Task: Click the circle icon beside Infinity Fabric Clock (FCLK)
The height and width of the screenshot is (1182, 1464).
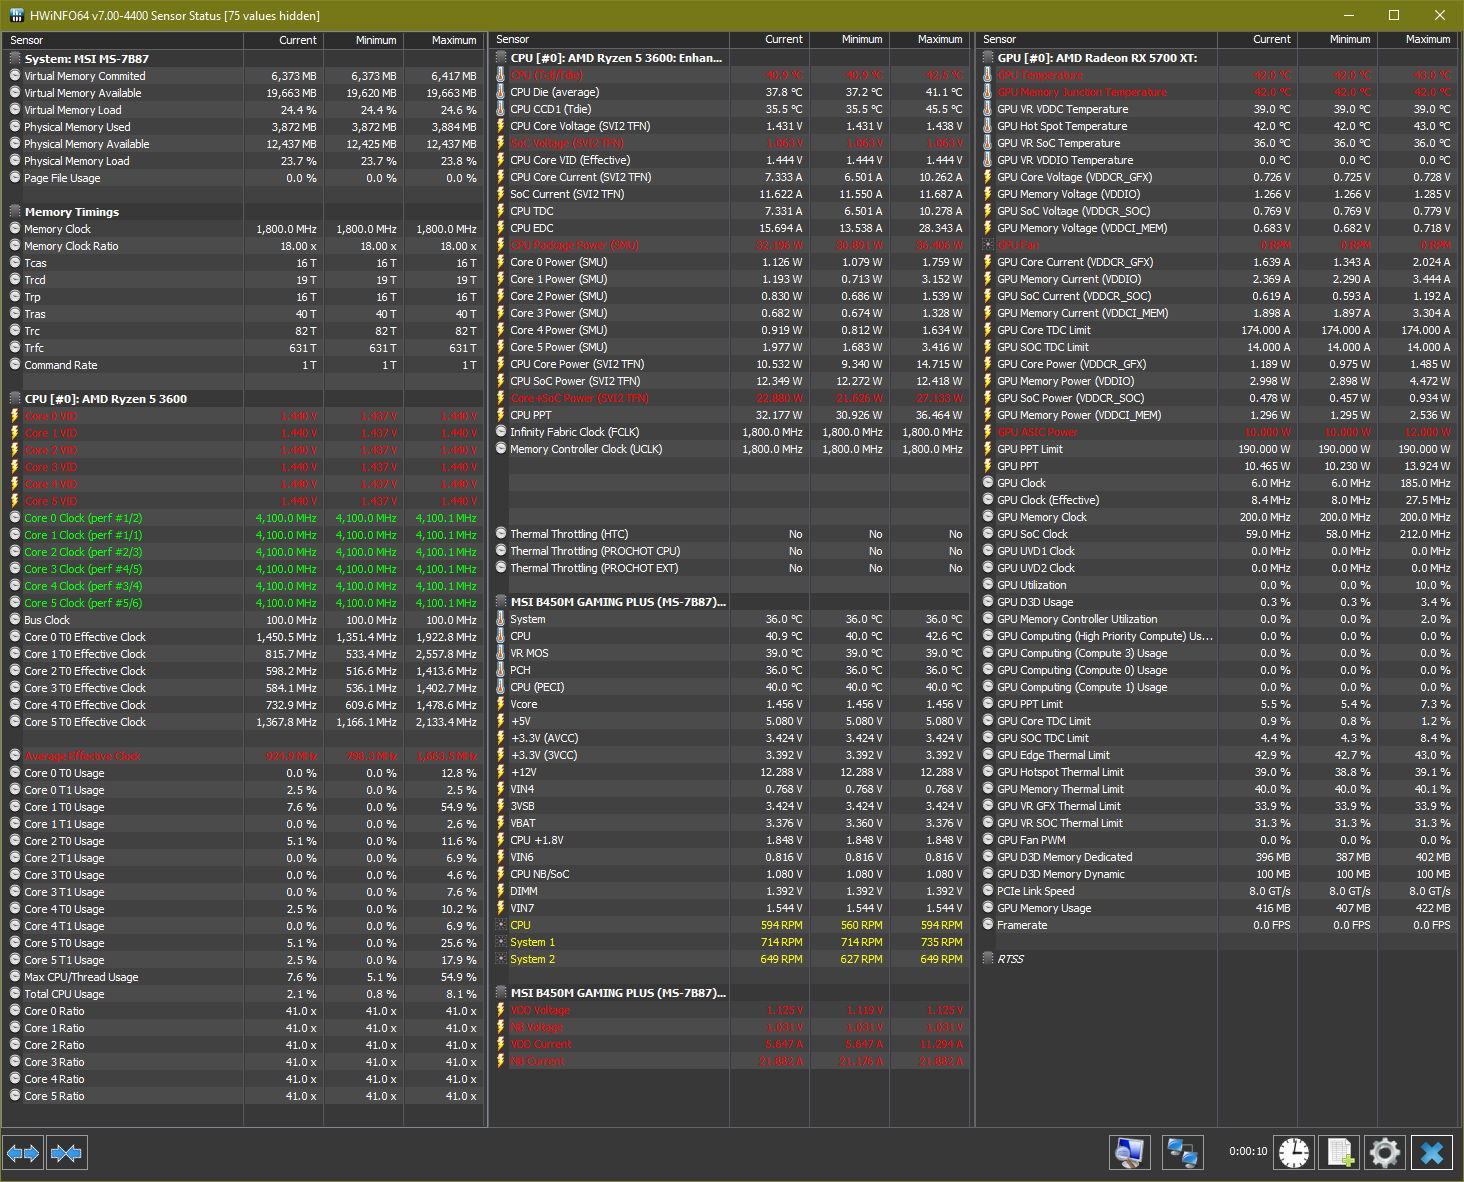Action: point(501,432)
